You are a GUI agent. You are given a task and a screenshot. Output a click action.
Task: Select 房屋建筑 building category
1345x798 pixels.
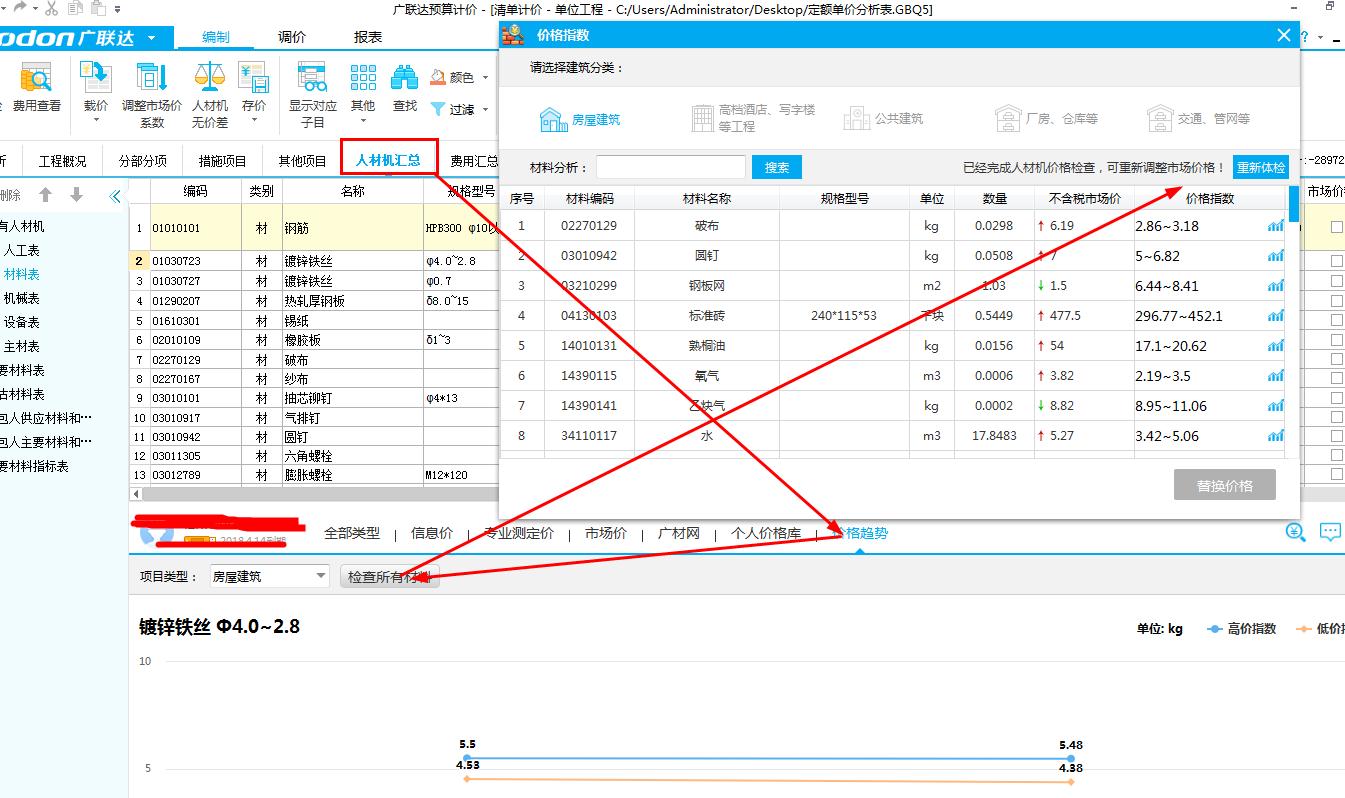pyautogui.click(x=579, y=119)
